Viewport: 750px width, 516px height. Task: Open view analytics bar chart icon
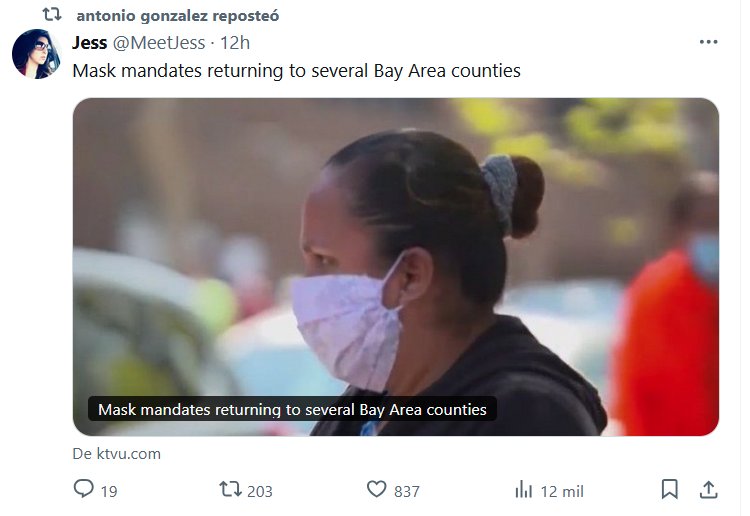[x=524, y=490]
